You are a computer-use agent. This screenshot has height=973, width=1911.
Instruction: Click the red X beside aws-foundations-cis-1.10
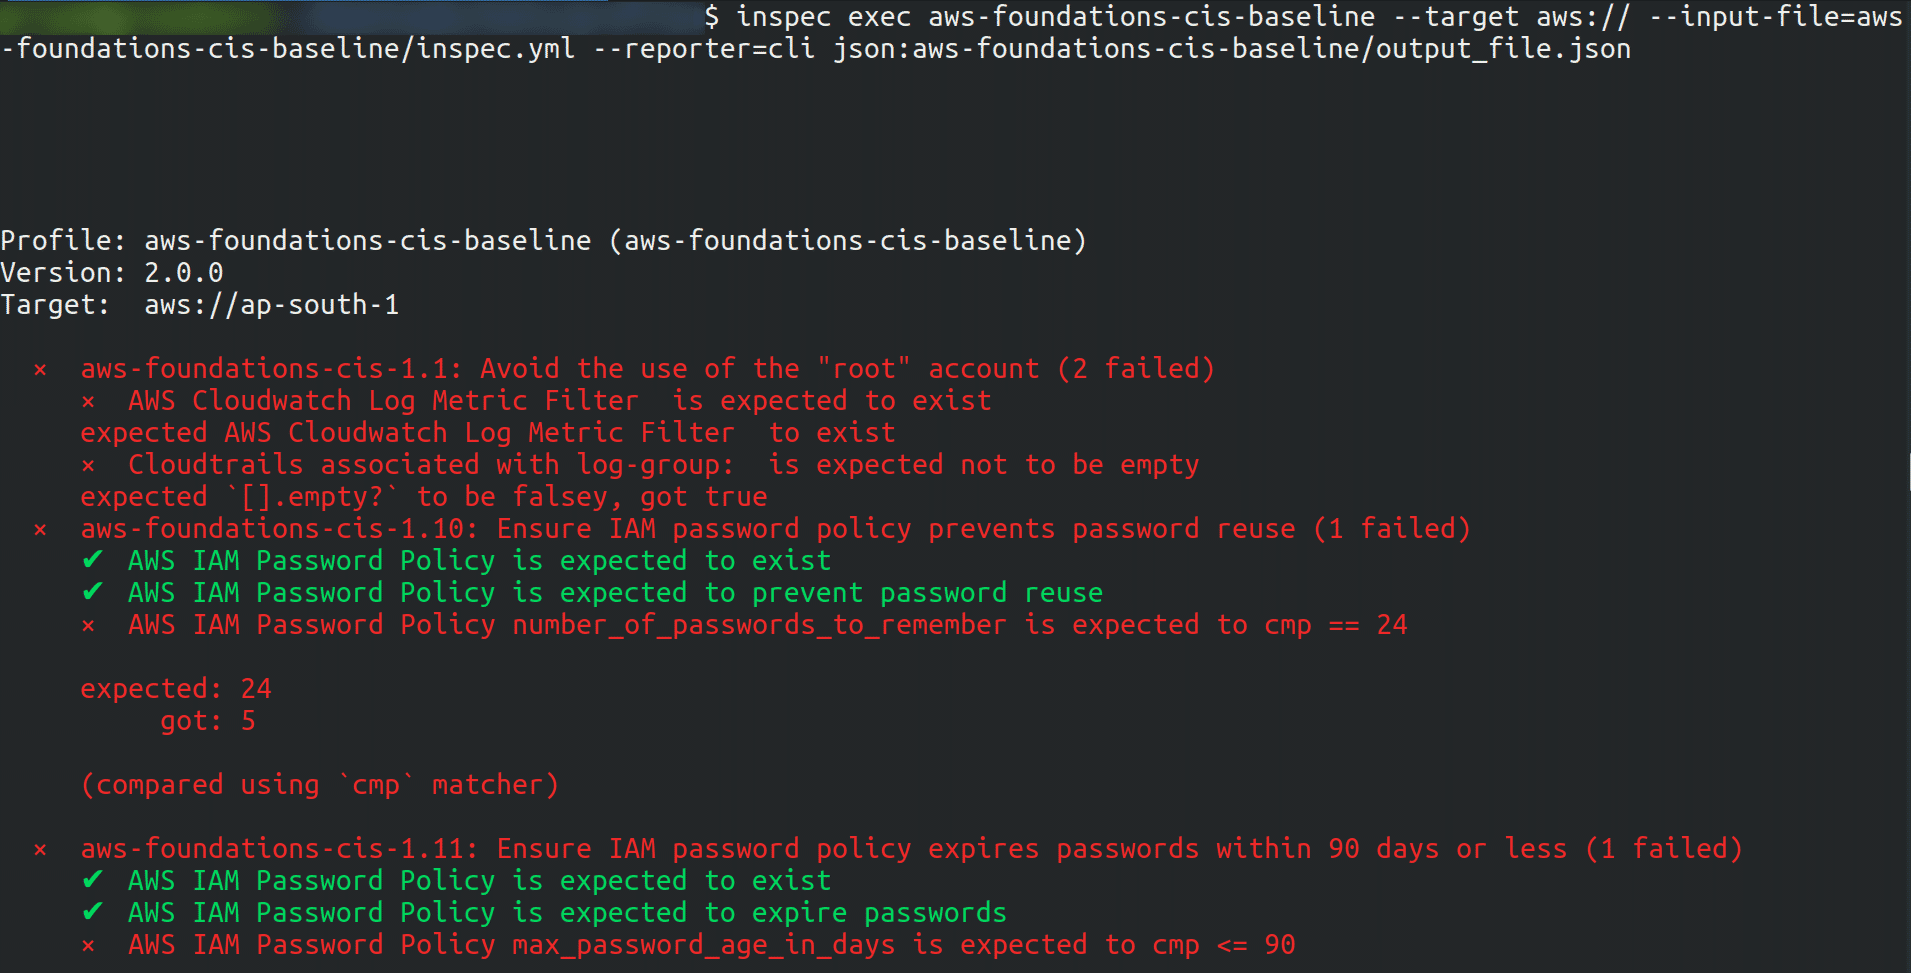click(x=40, y=530)
